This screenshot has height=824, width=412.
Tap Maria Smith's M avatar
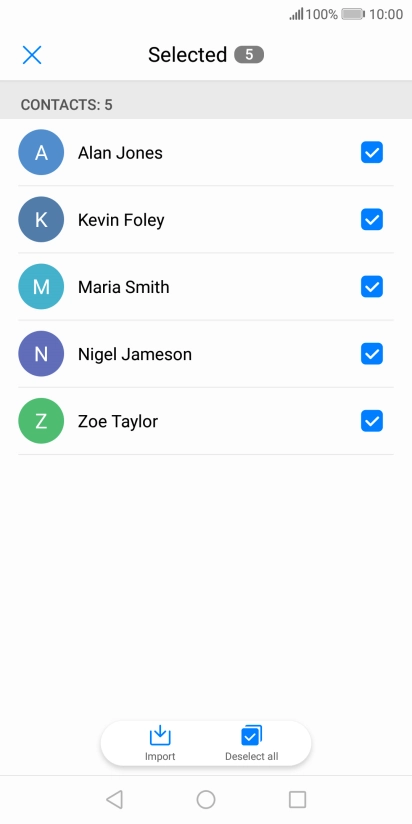click(x=41, y=287)
